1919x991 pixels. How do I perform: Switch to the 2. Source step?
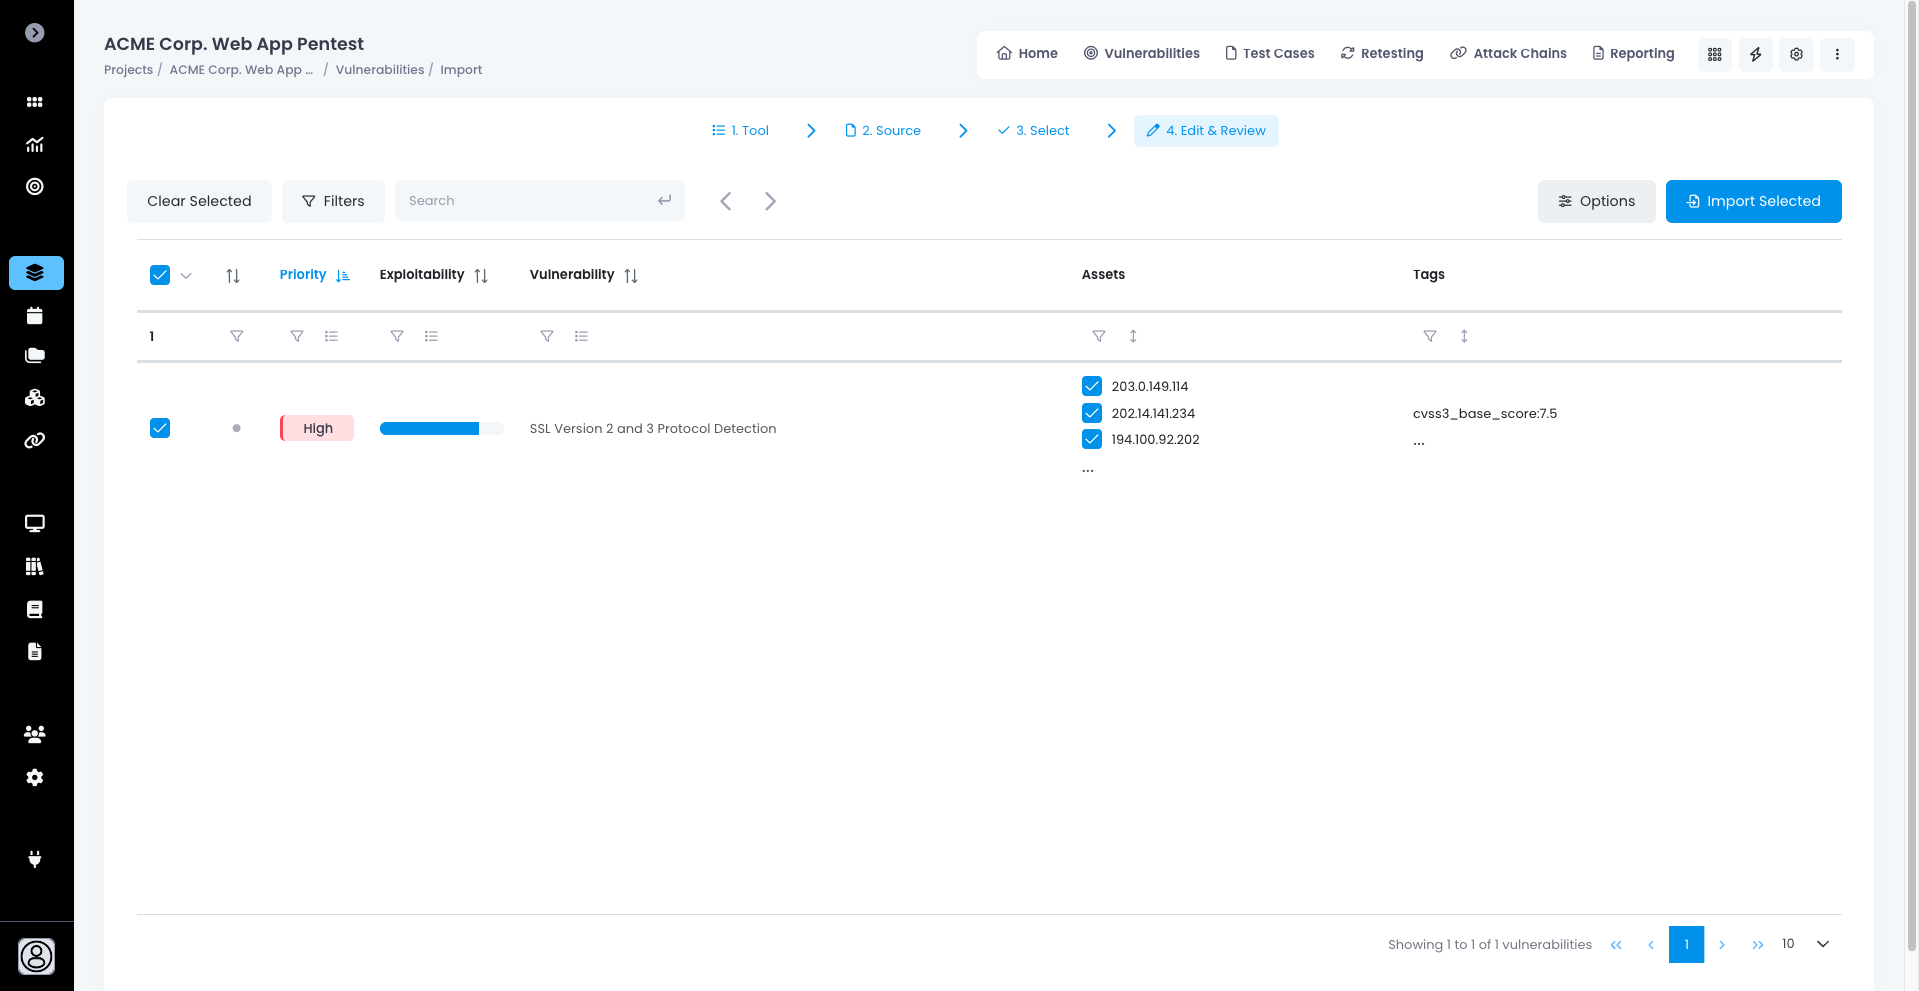883,131
